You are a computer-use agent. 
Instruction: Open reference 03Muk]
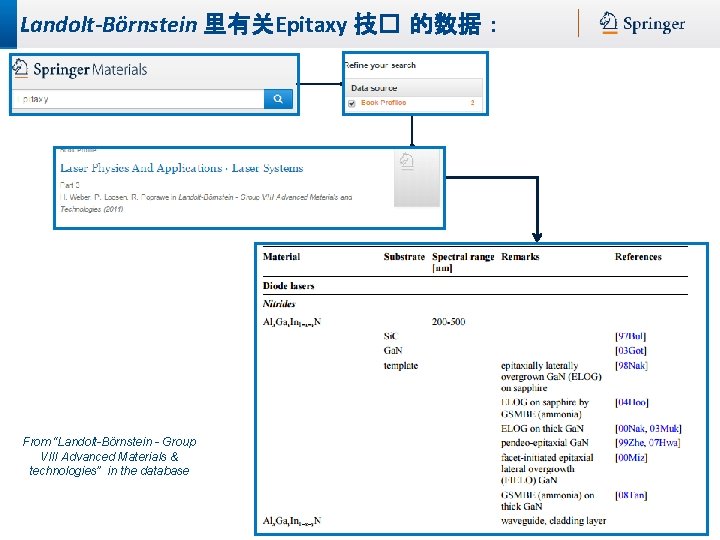tap(665, 428)
